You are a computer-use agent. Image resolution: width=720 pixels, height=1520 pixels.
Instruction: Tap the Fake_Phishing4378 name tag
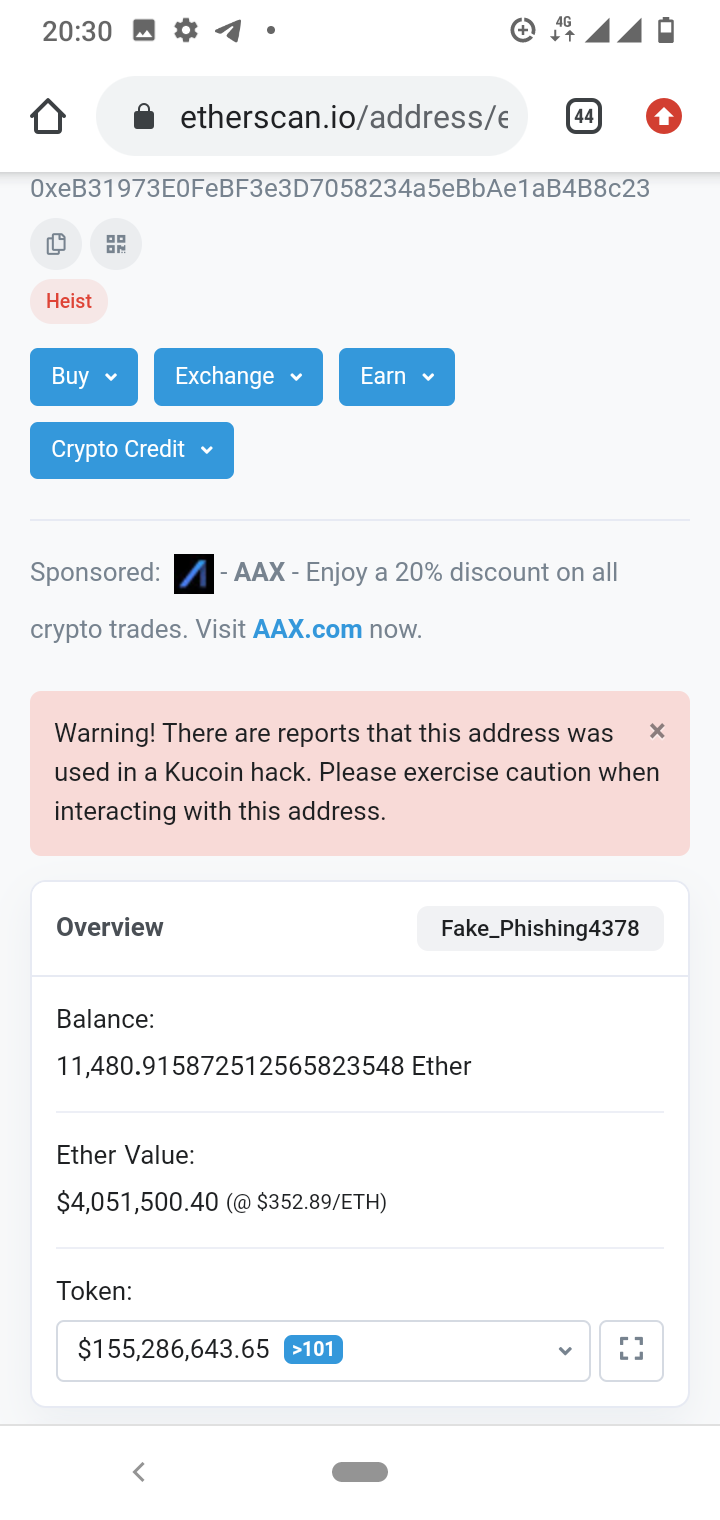coord(540,928)
